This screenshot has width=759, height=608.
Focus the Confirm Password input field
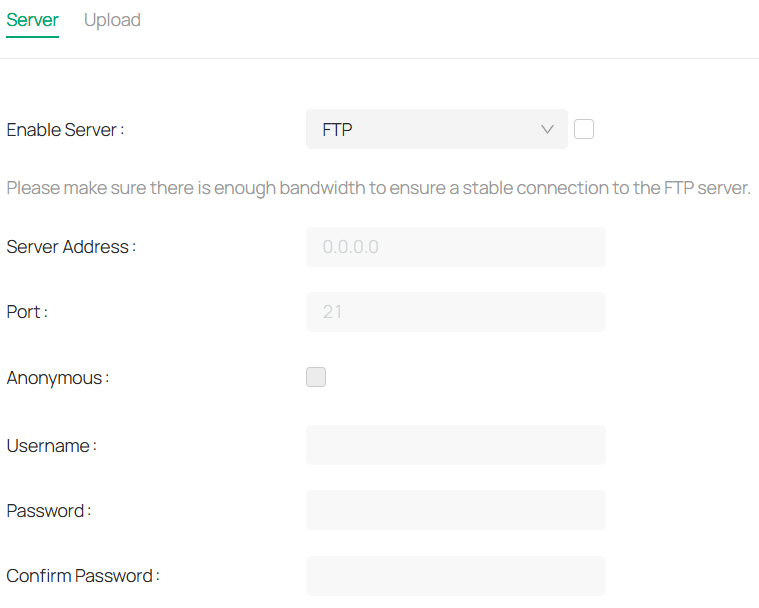[456, 576]
